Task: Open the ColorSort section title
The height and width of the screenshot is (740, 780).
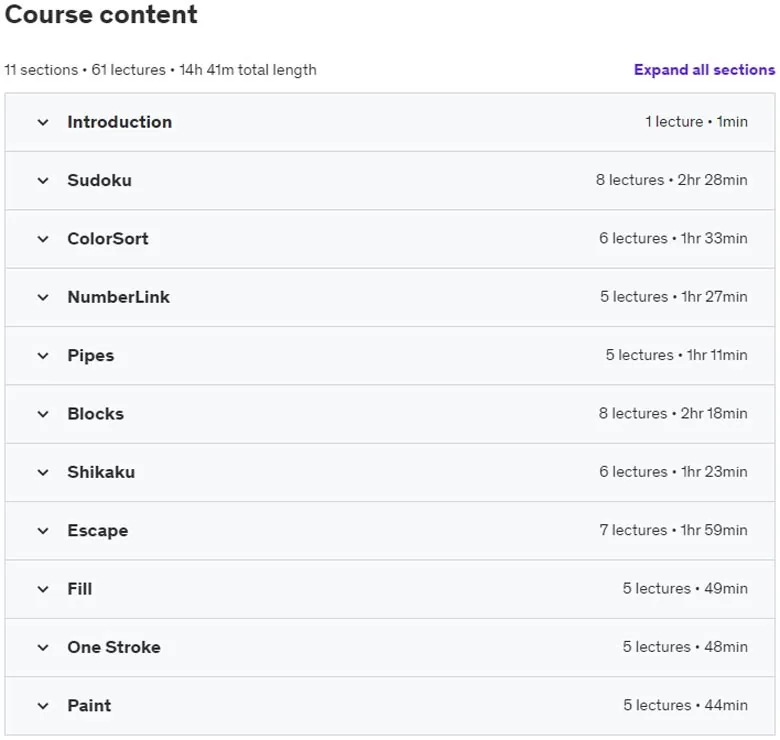Action: pos(108,239)
